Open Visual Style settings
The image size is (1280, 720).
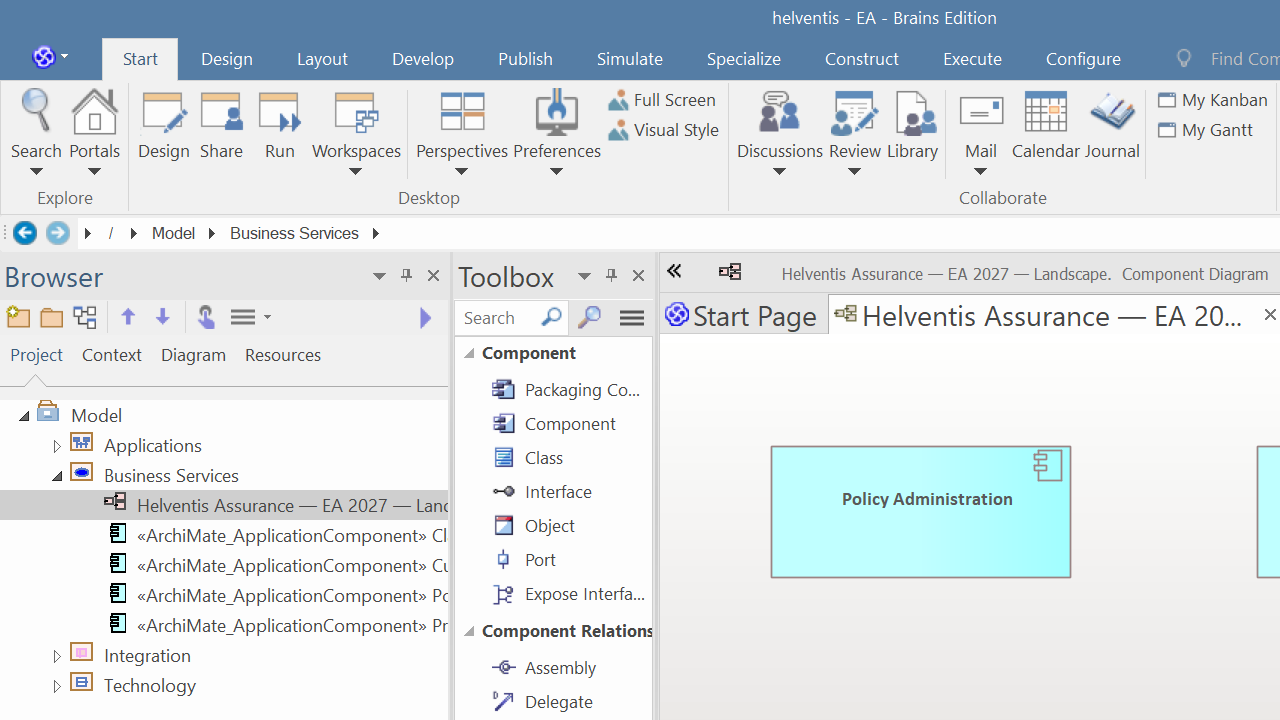[x=663, y=130]
